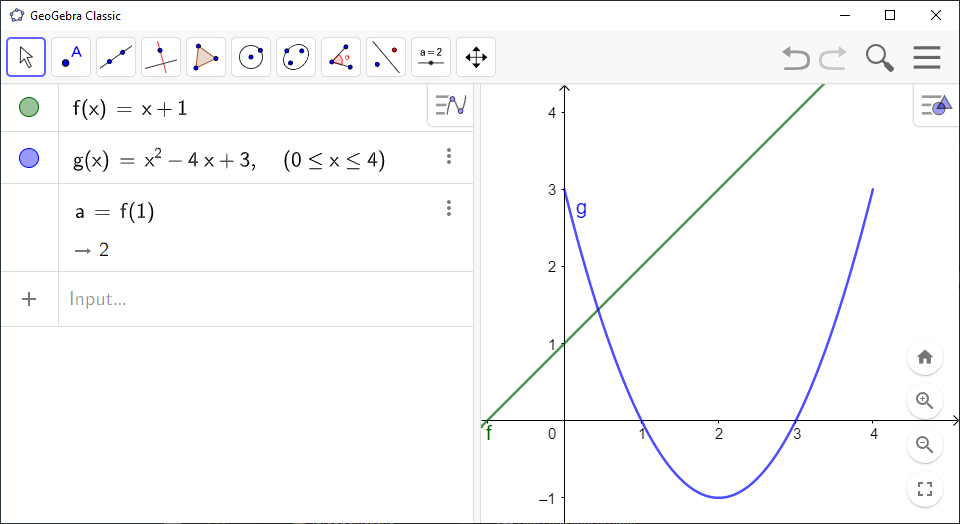Toggle visibility of function g
This screenshot has width=960, height=524.
(x=29, y=158)
